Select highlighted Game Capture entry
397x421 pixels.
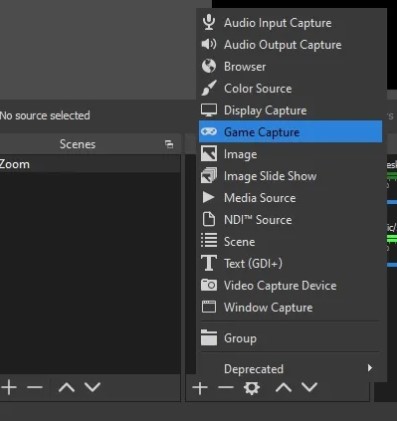[290, 132]
